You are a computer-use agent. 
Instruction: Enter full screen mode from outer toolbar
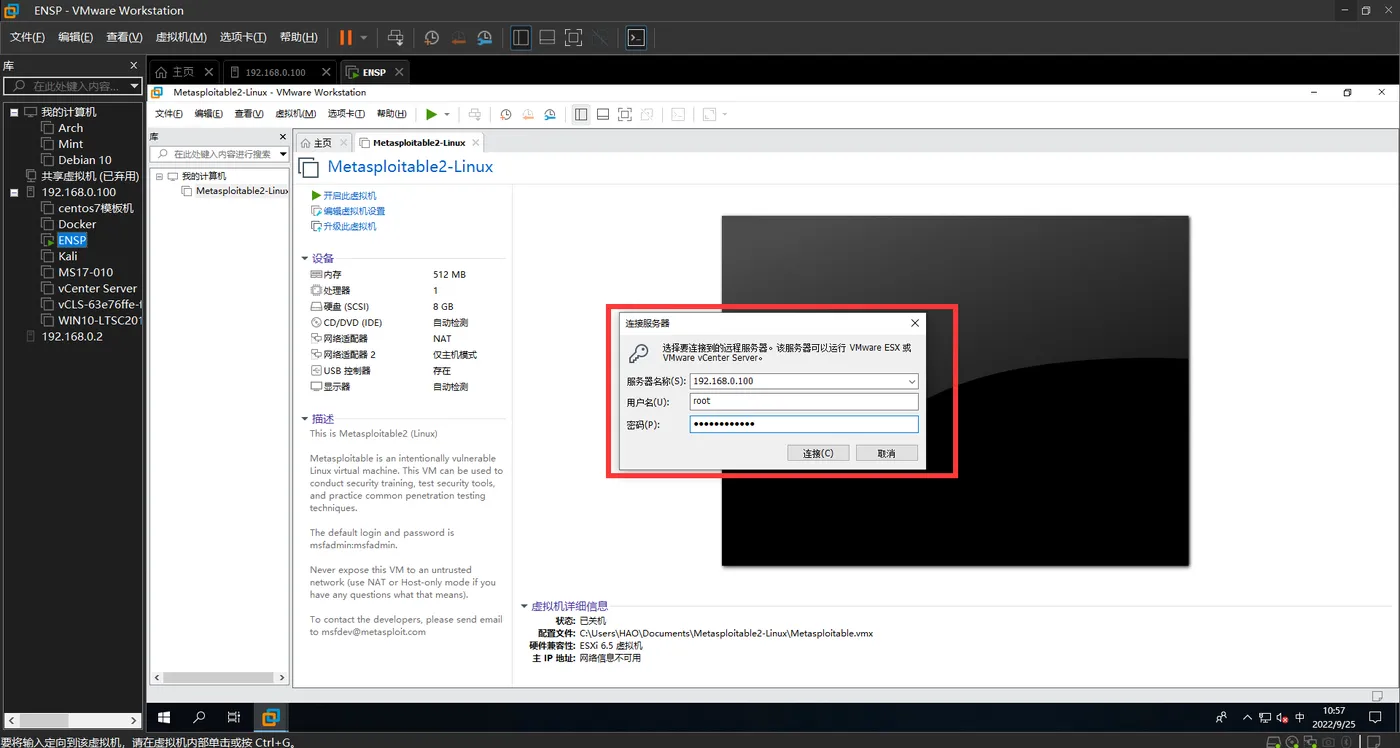(x=573, y=37)
